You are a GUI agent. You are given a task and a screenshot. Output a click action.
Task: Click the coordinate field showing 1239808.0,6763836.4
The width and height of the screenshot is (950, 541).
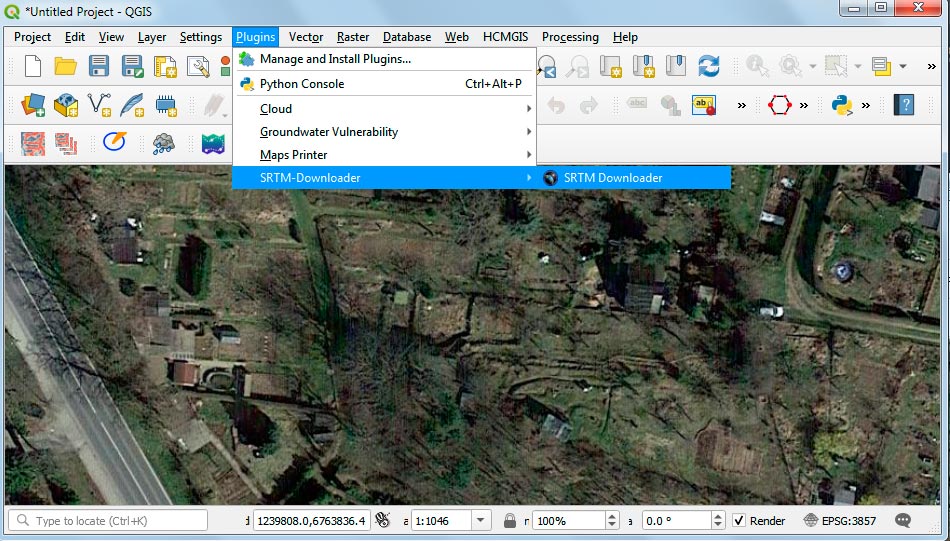(311, 520)
